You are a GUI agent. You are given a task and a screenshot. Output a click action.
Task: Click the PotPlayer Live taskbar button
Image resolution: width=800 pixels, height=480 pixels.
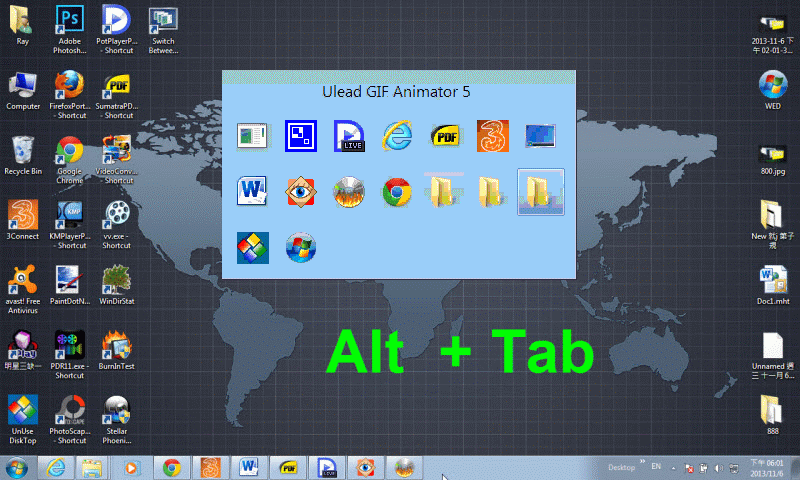(327, 468)
